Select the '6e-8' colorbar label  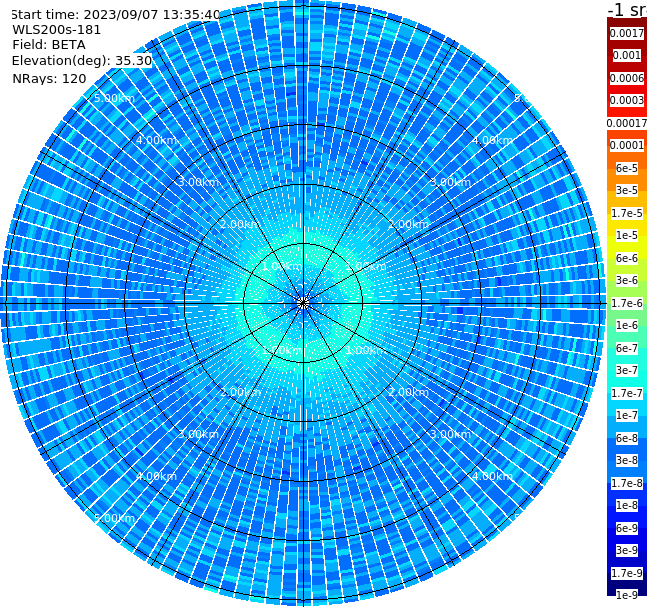pyautogui.click(x=627, y=438)
